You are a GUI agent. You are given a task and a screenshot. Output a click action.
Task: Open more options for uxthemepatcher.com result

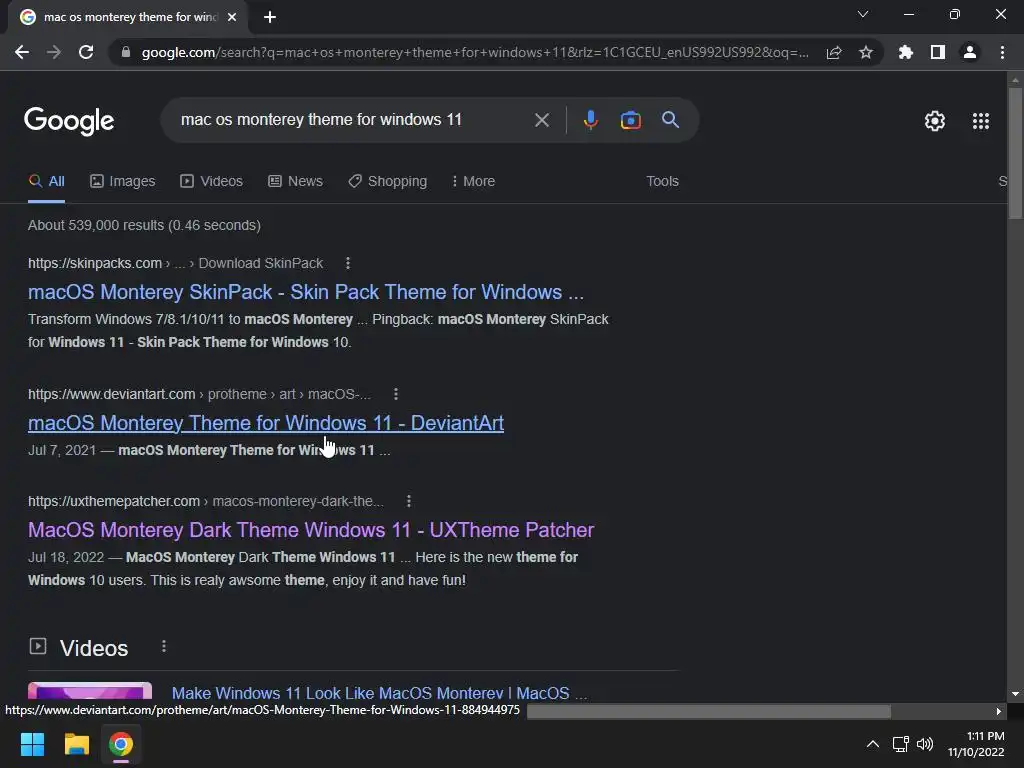(409, 502)
